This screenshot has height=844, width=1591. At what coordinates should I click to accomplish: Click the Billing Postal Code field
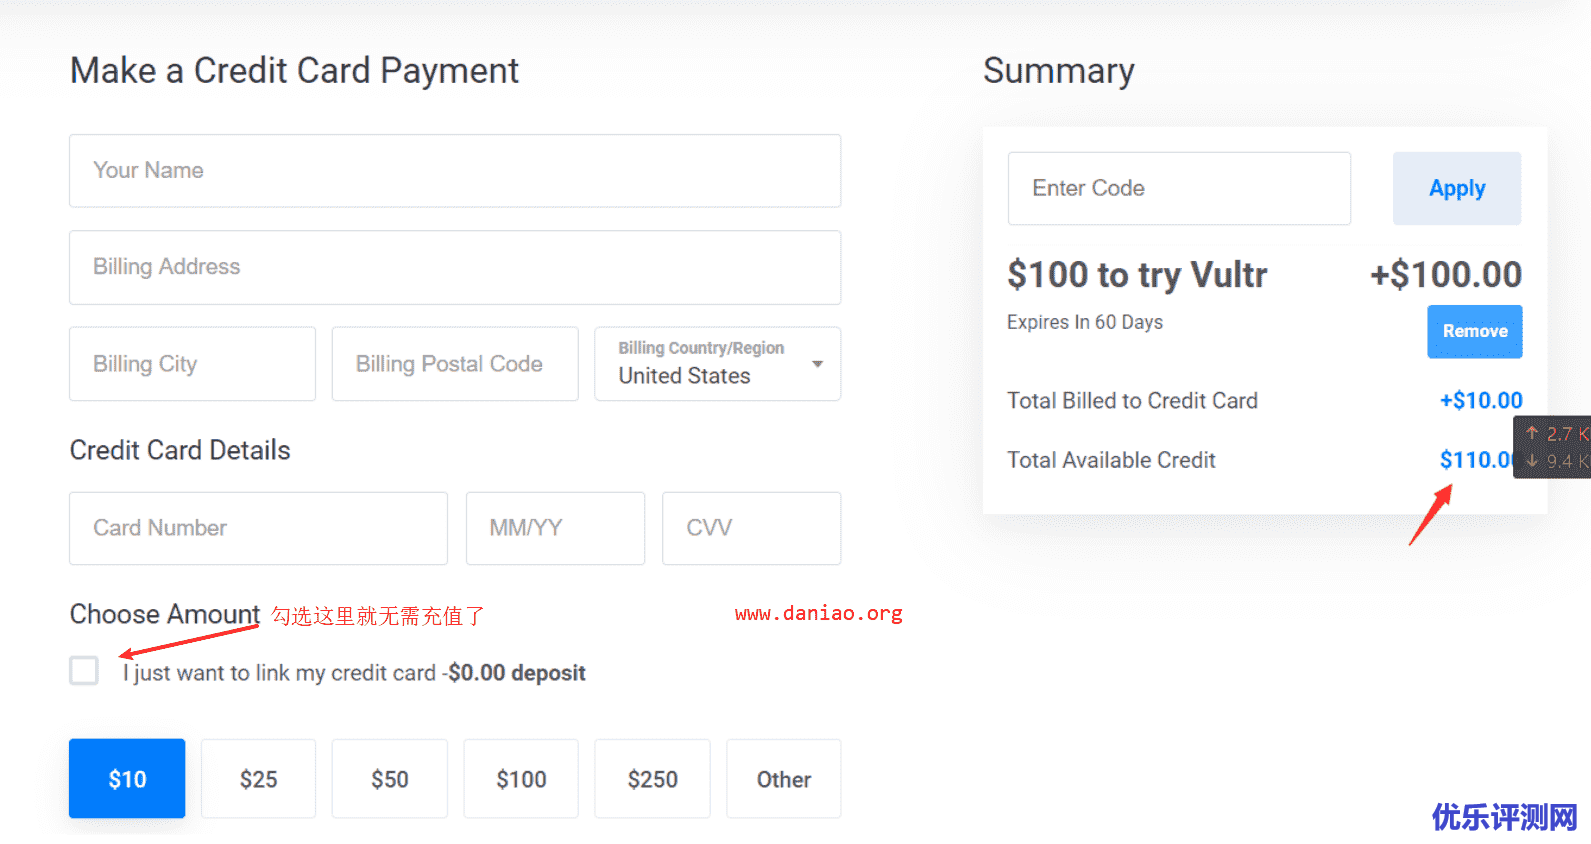pyautogui.click(x=455, y=364)
